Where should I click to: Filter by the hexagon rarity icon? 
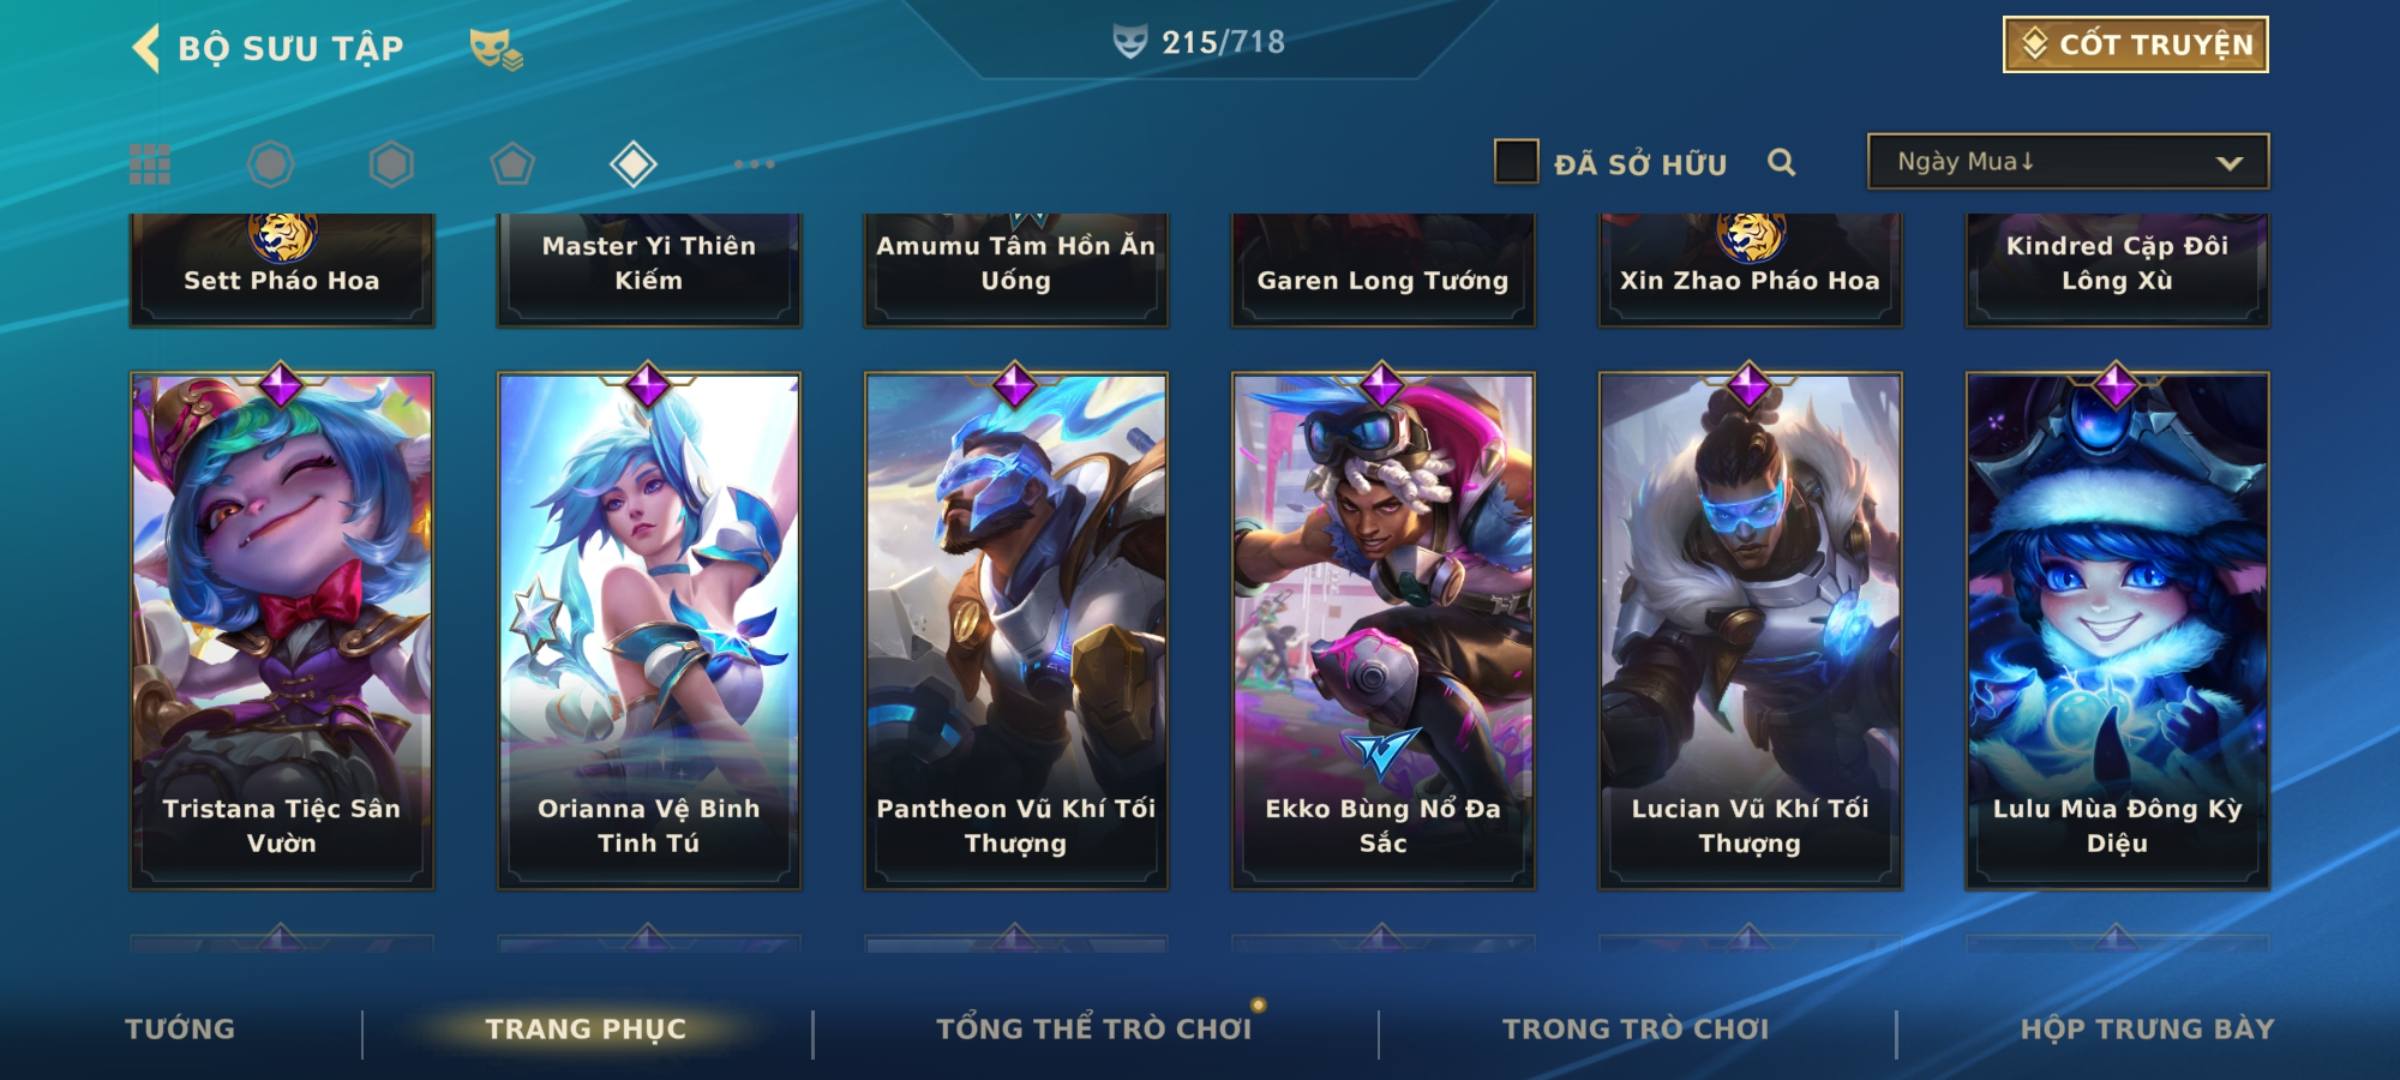391,164
